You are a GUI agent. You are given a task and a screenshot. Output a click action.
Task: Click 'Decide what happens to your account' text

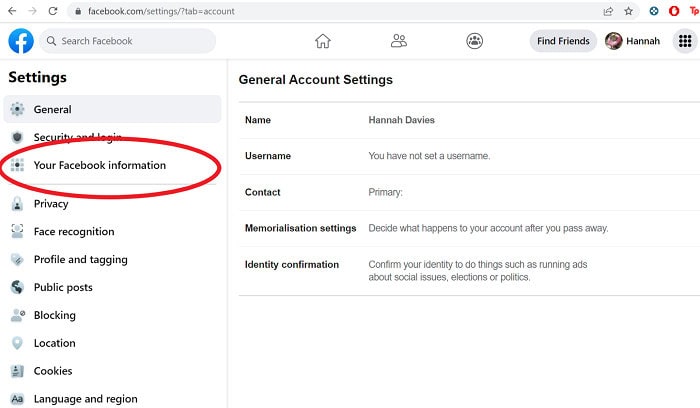pyautogui.click(x=488, y=228)
